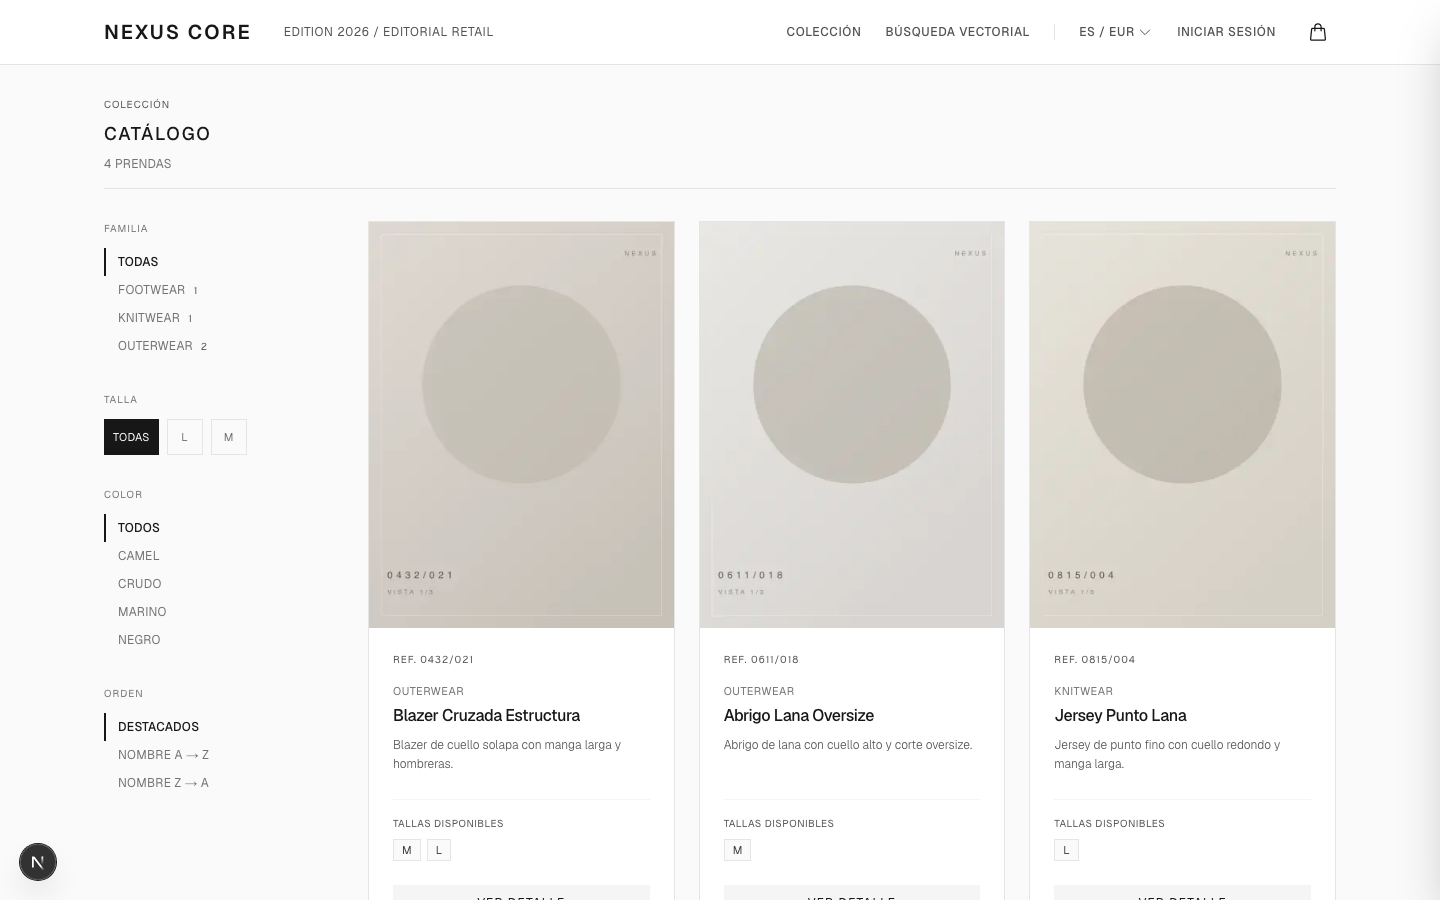
Task: Choose size L in Talla filter
Action: 185,437
